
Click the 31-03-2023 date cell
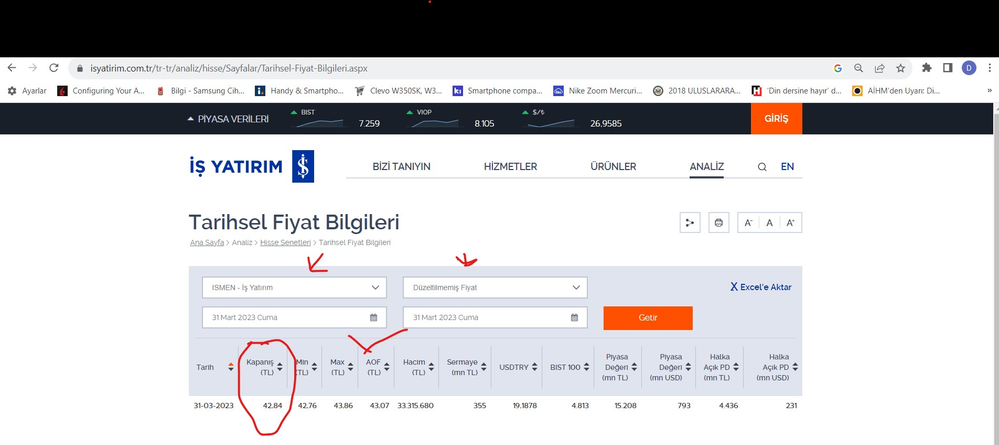[214, 405]
